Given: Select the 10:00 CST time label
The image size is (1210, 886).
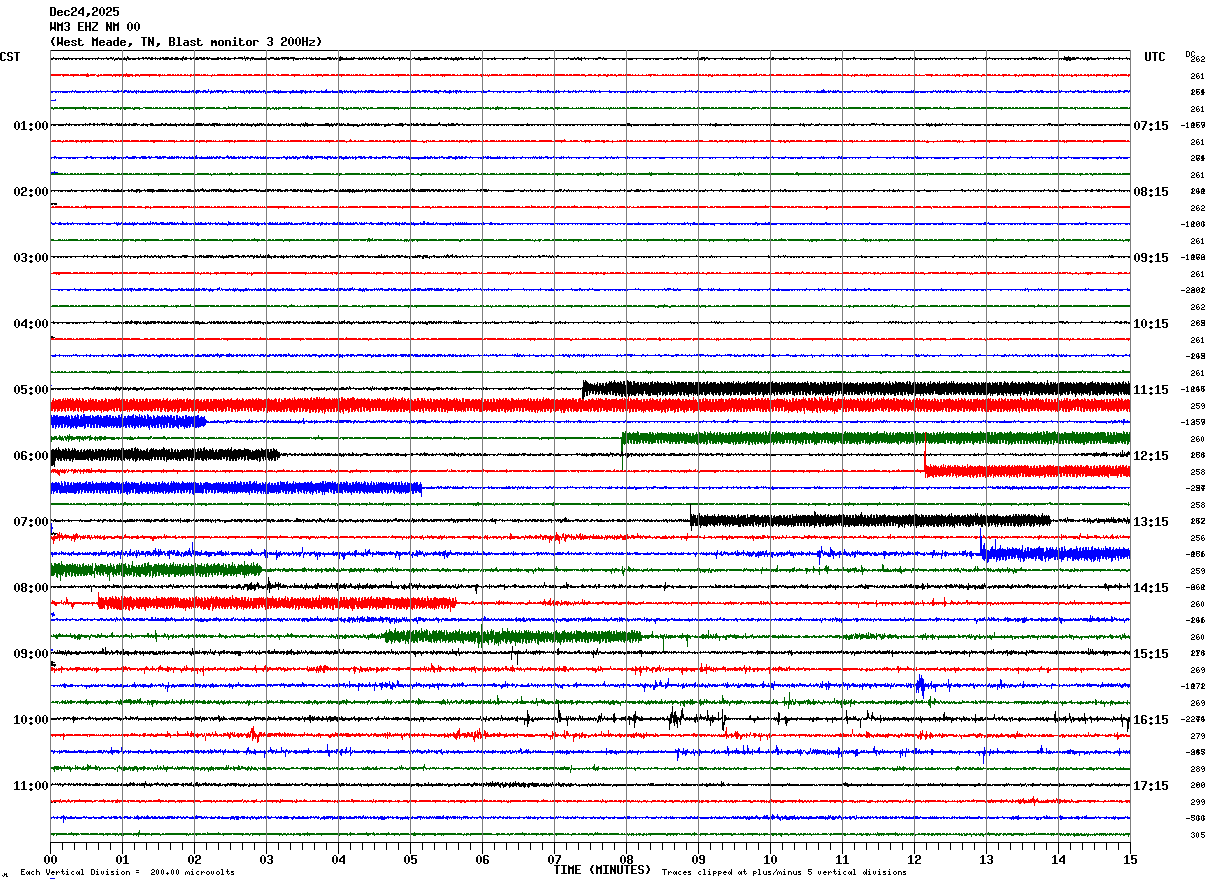Looking at the screenshot, I should pos(31,720).
